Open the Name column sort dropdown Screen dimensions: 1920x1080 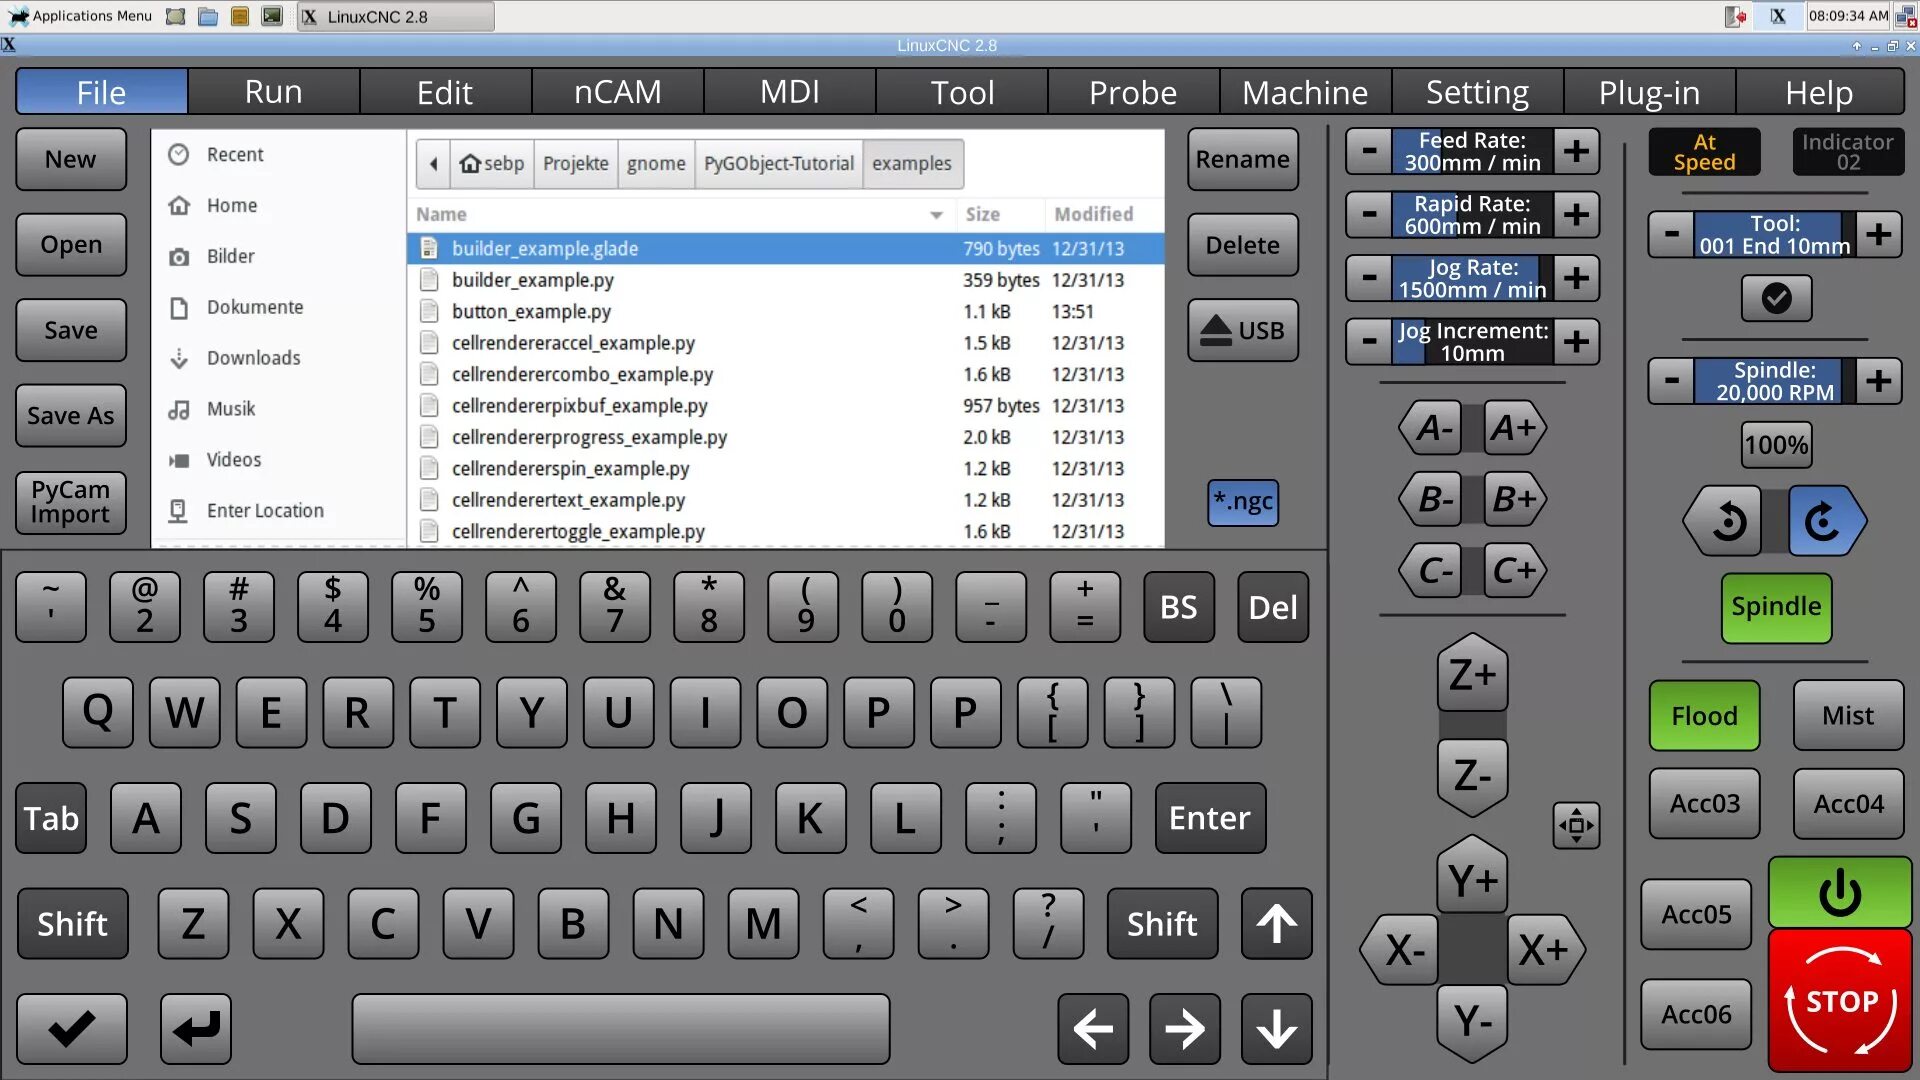pos(937,214)
